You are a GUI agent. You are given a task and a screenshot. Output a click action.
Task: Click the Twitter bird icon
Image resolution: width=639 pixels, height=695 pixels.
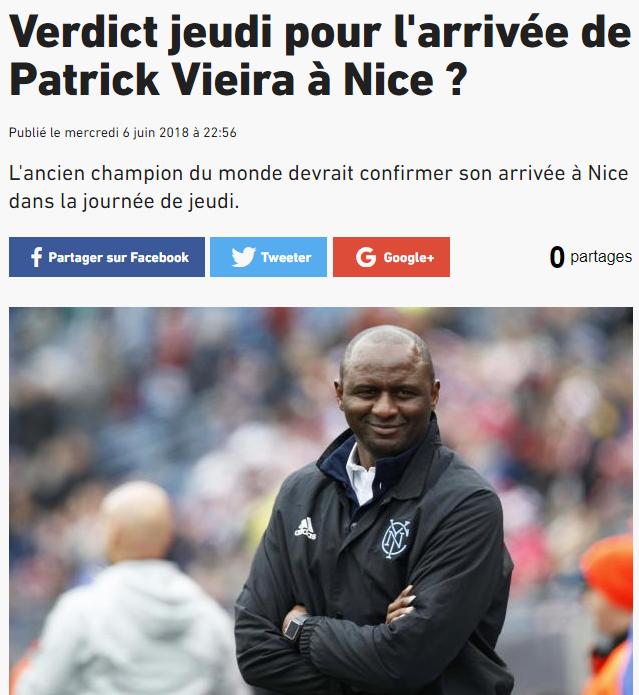coord(244,257)
